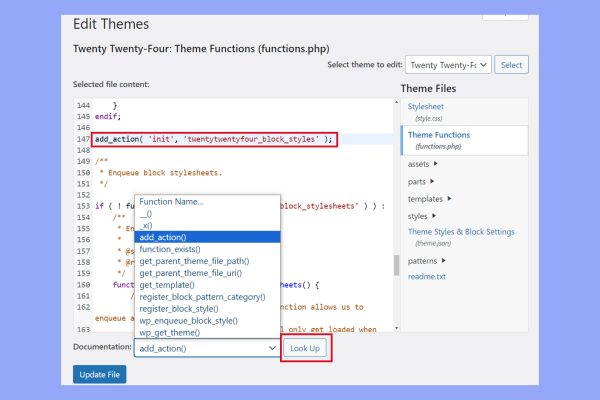Viewport: 600px width, 400px height.
Task: Open the Documentation function dropdown
Action: [208, 348]
